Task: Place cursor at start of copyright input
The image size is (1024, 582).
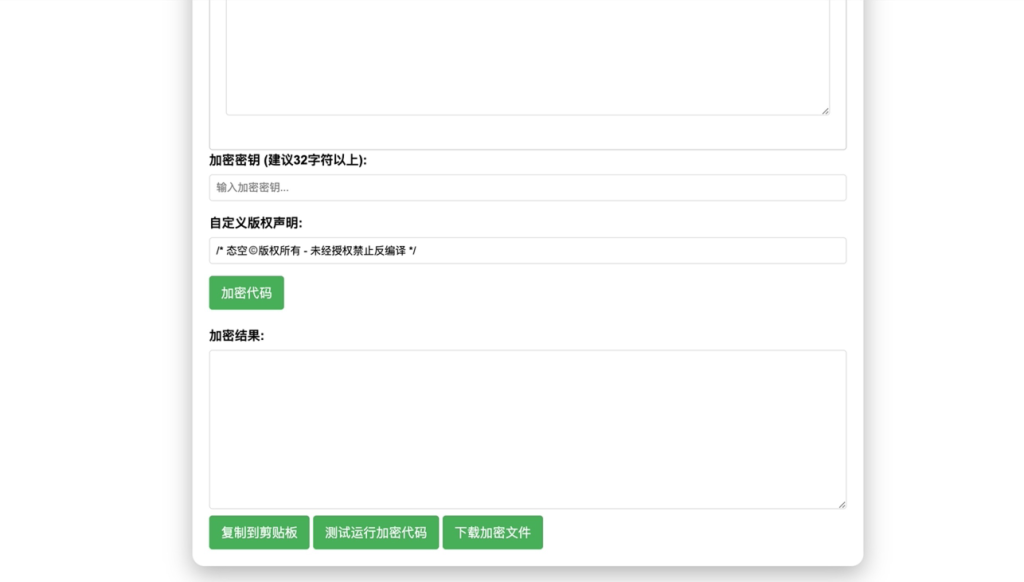Action: [x=215, y=250]
